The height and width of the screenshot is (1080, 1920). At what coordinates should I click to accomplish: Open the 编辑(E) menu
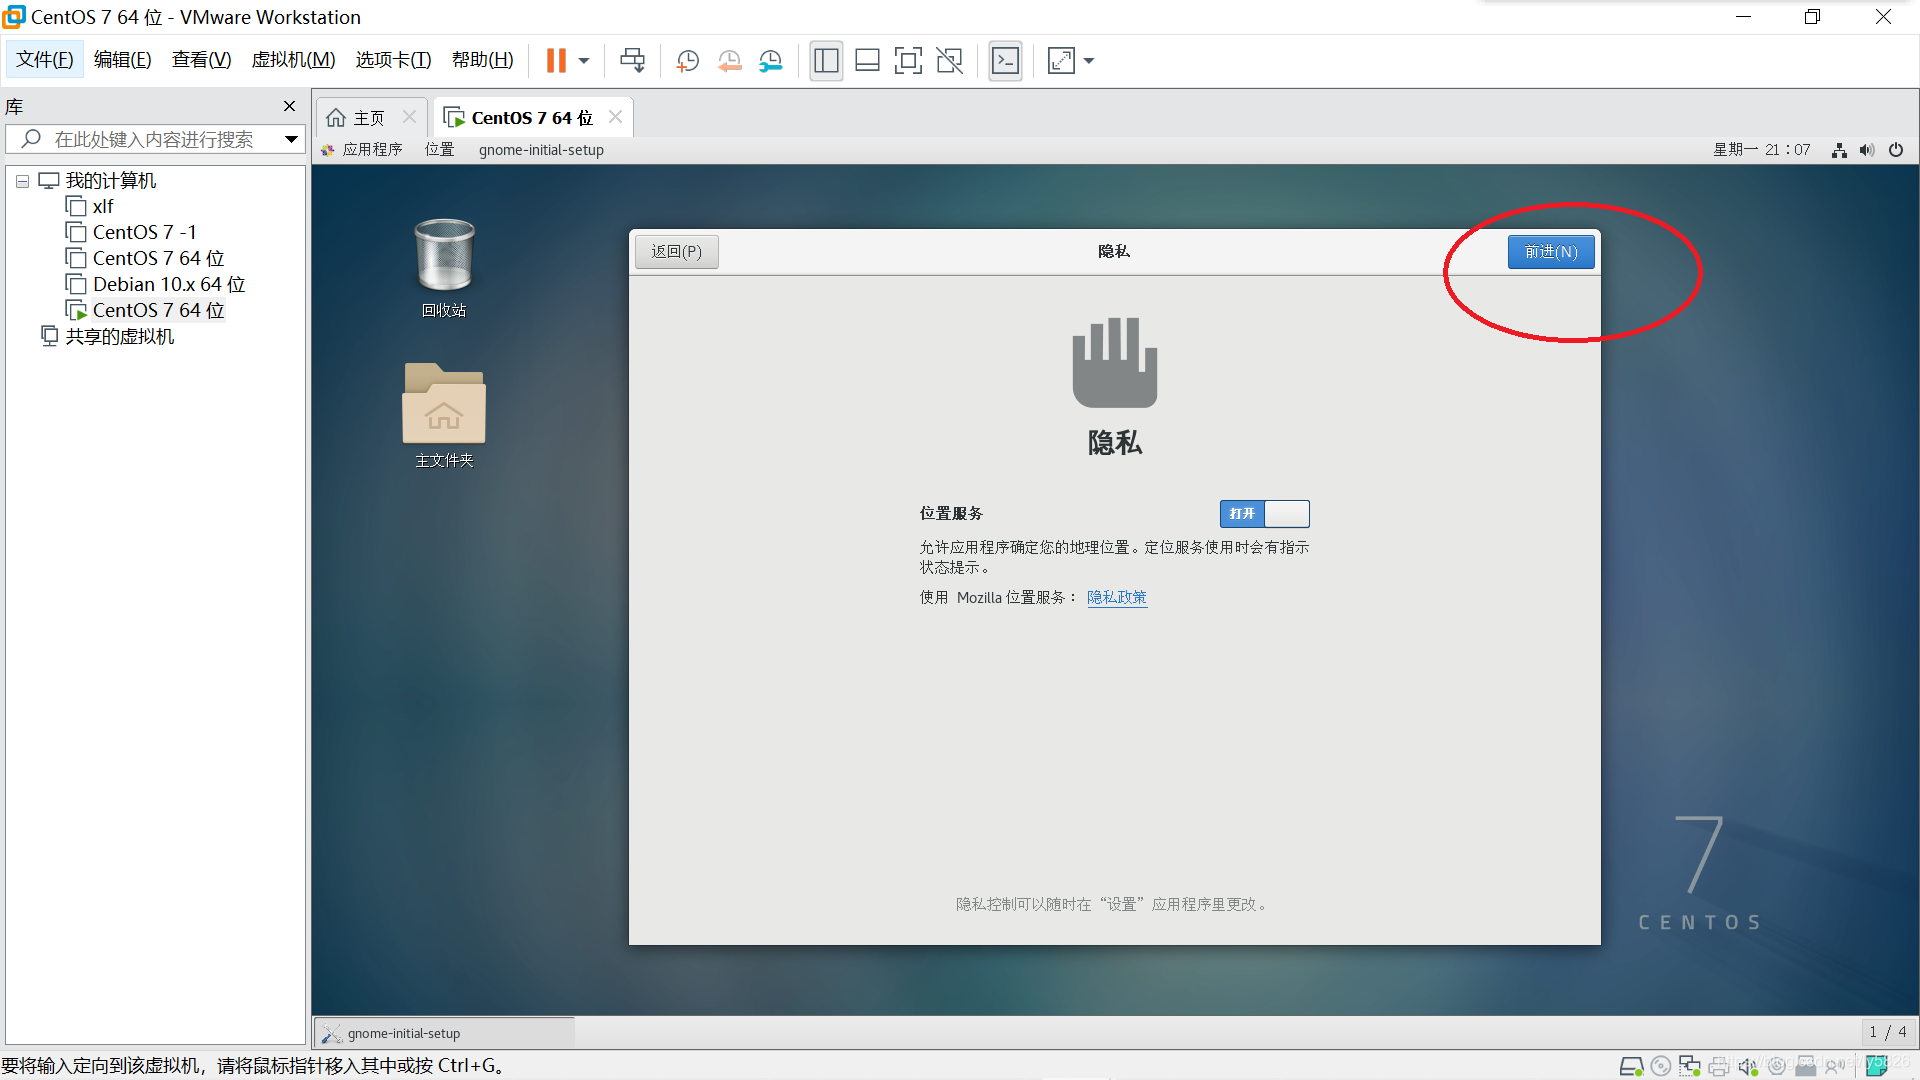[x=122, y=60]
